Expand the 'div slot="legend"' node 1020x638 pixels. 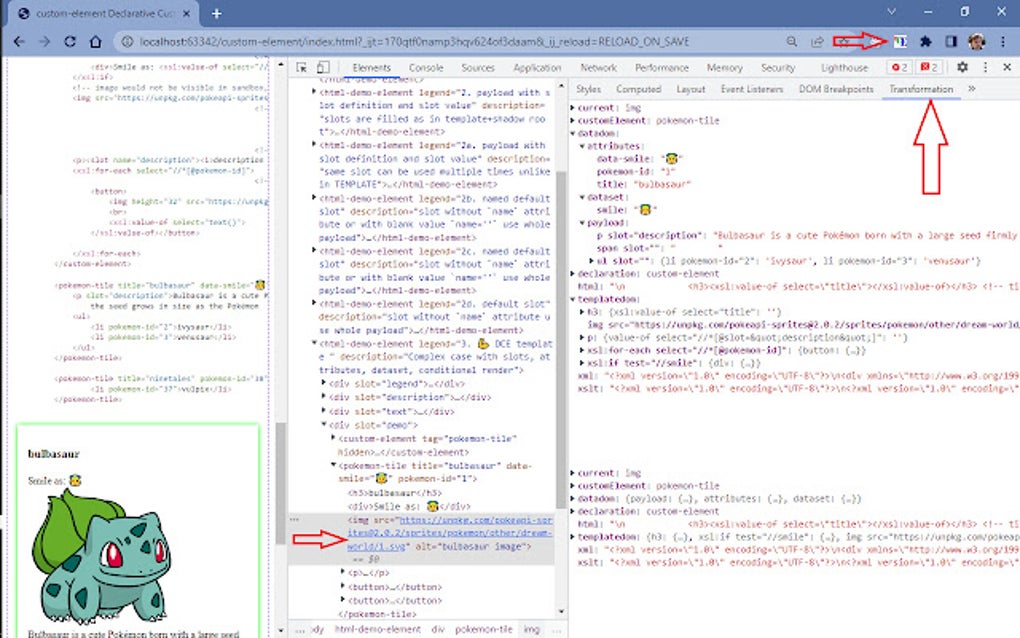click(x=324, y=384)
